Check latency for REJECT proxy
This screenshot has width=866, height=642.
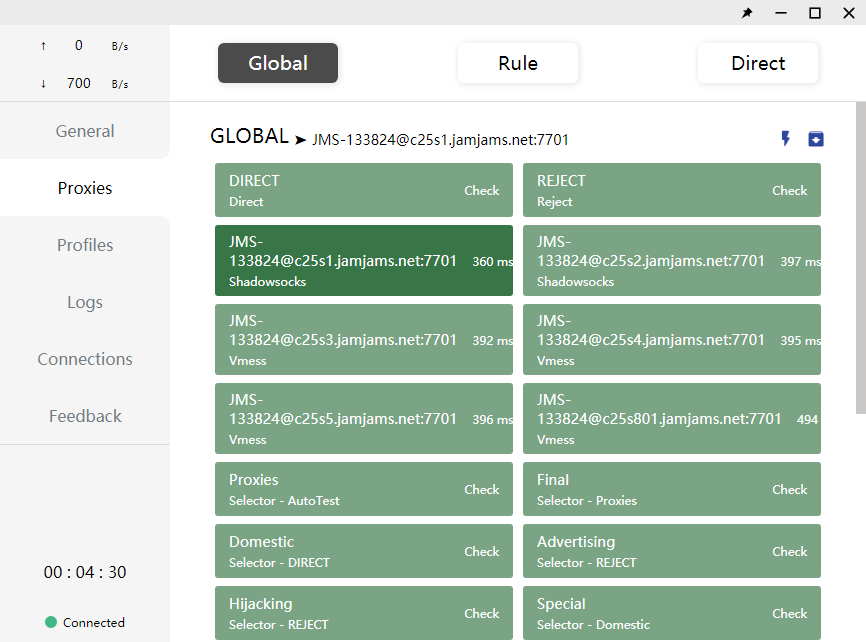(x=789, y=190)
